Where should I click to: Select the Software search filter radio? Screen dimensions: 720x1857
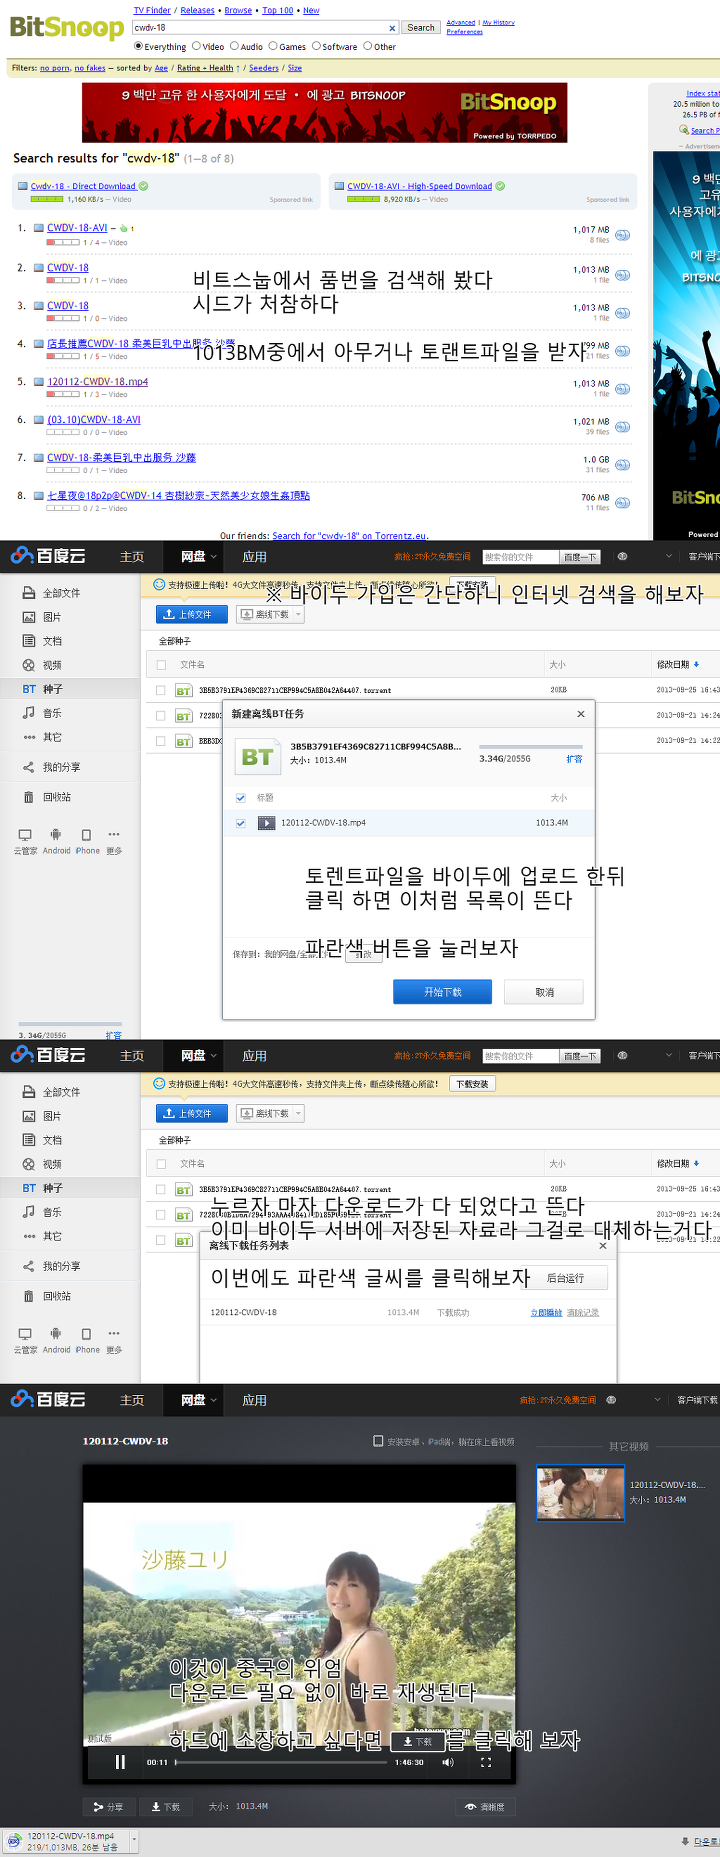(316, 46)
